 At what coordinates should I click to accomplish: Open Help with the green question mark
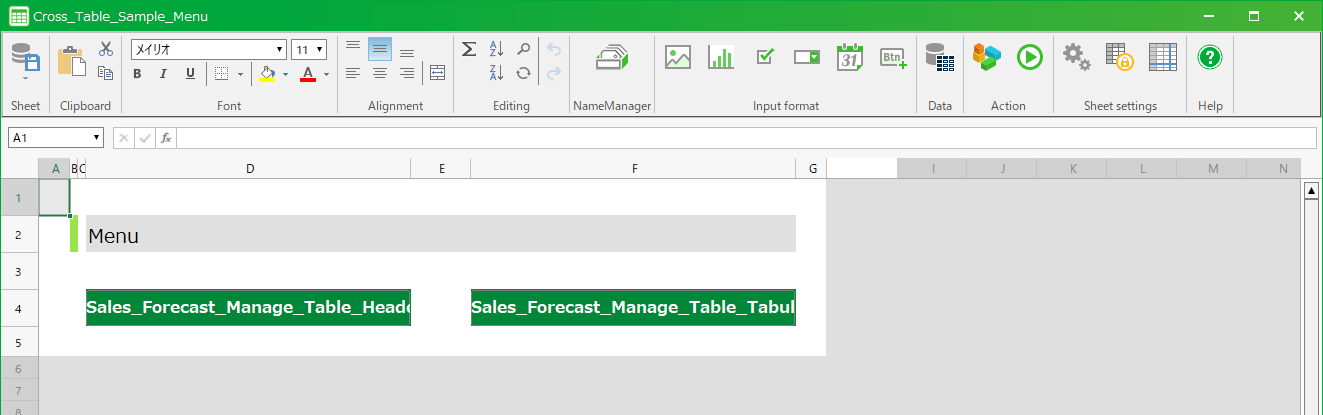(x=1210, y=58)
